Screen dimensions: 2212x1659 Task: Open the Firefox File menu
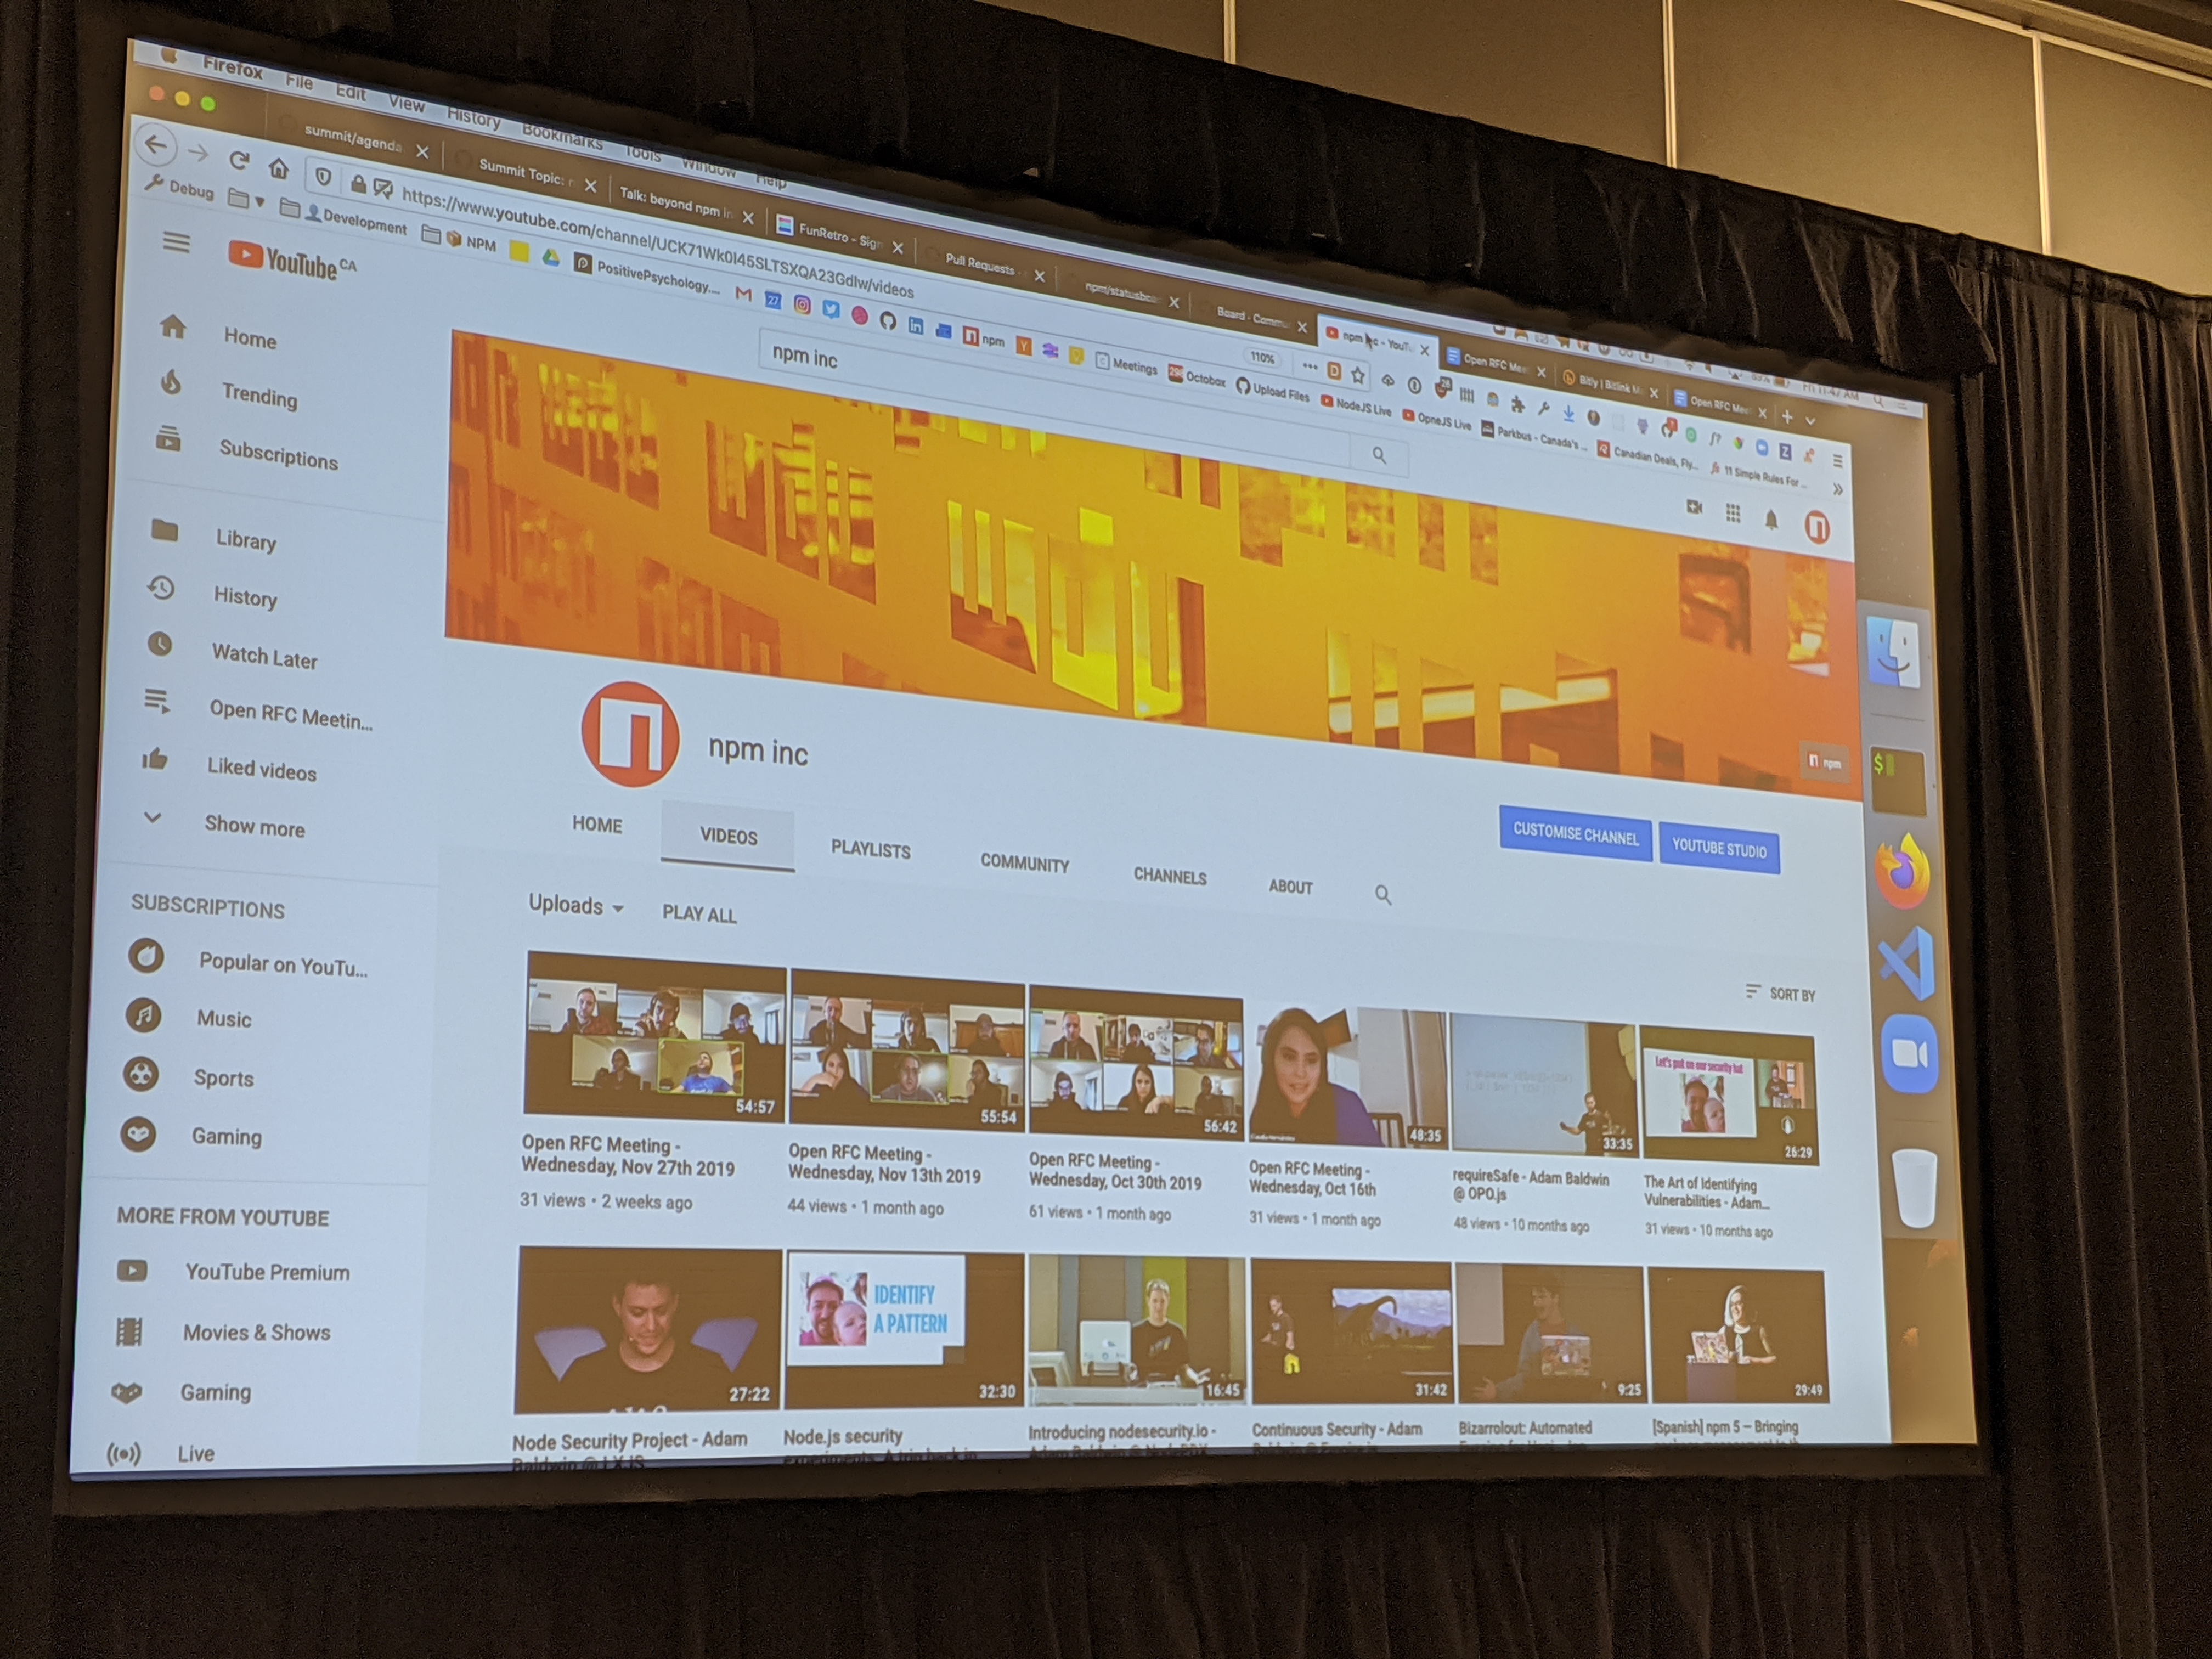(299, 81)
